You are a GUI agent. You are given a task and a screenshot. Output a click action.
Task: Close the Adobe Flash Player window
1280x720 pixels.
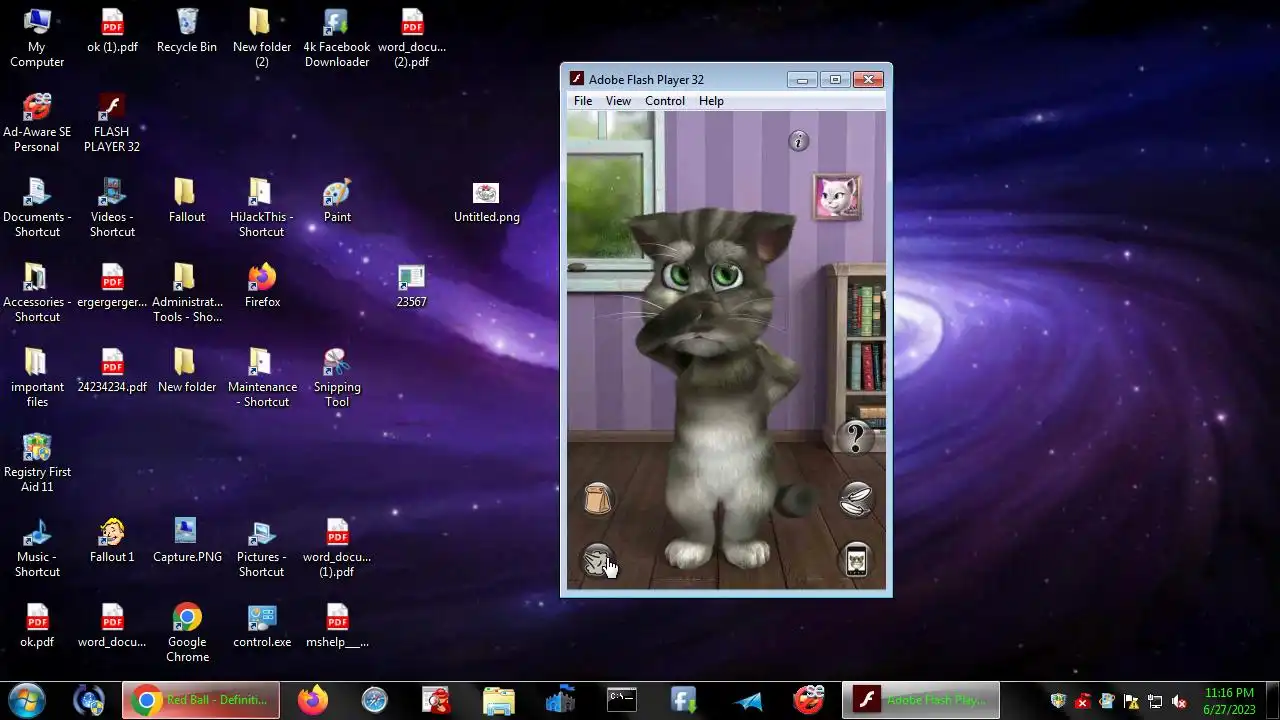pos(868,80)
